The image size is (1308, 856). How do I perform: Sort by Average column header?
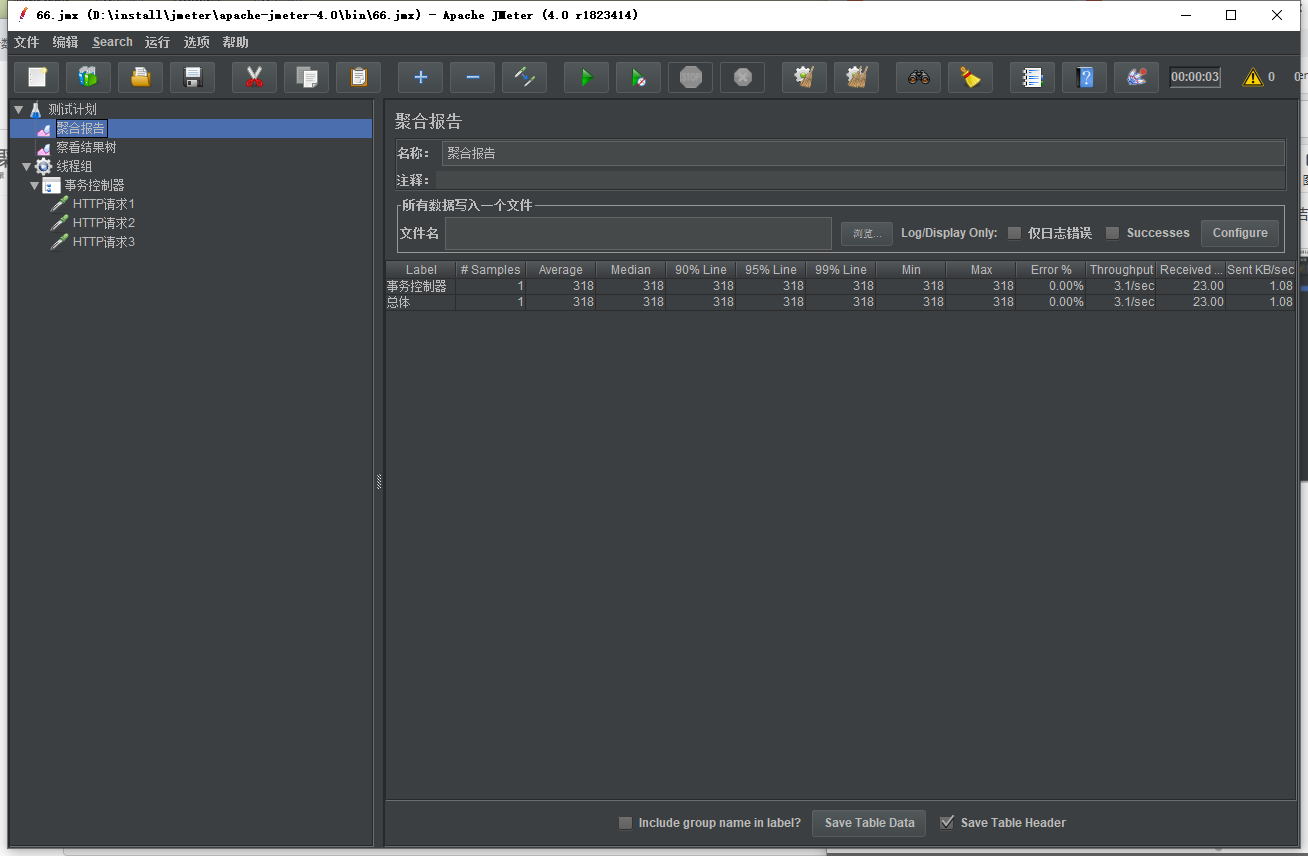tap(560, 270)
